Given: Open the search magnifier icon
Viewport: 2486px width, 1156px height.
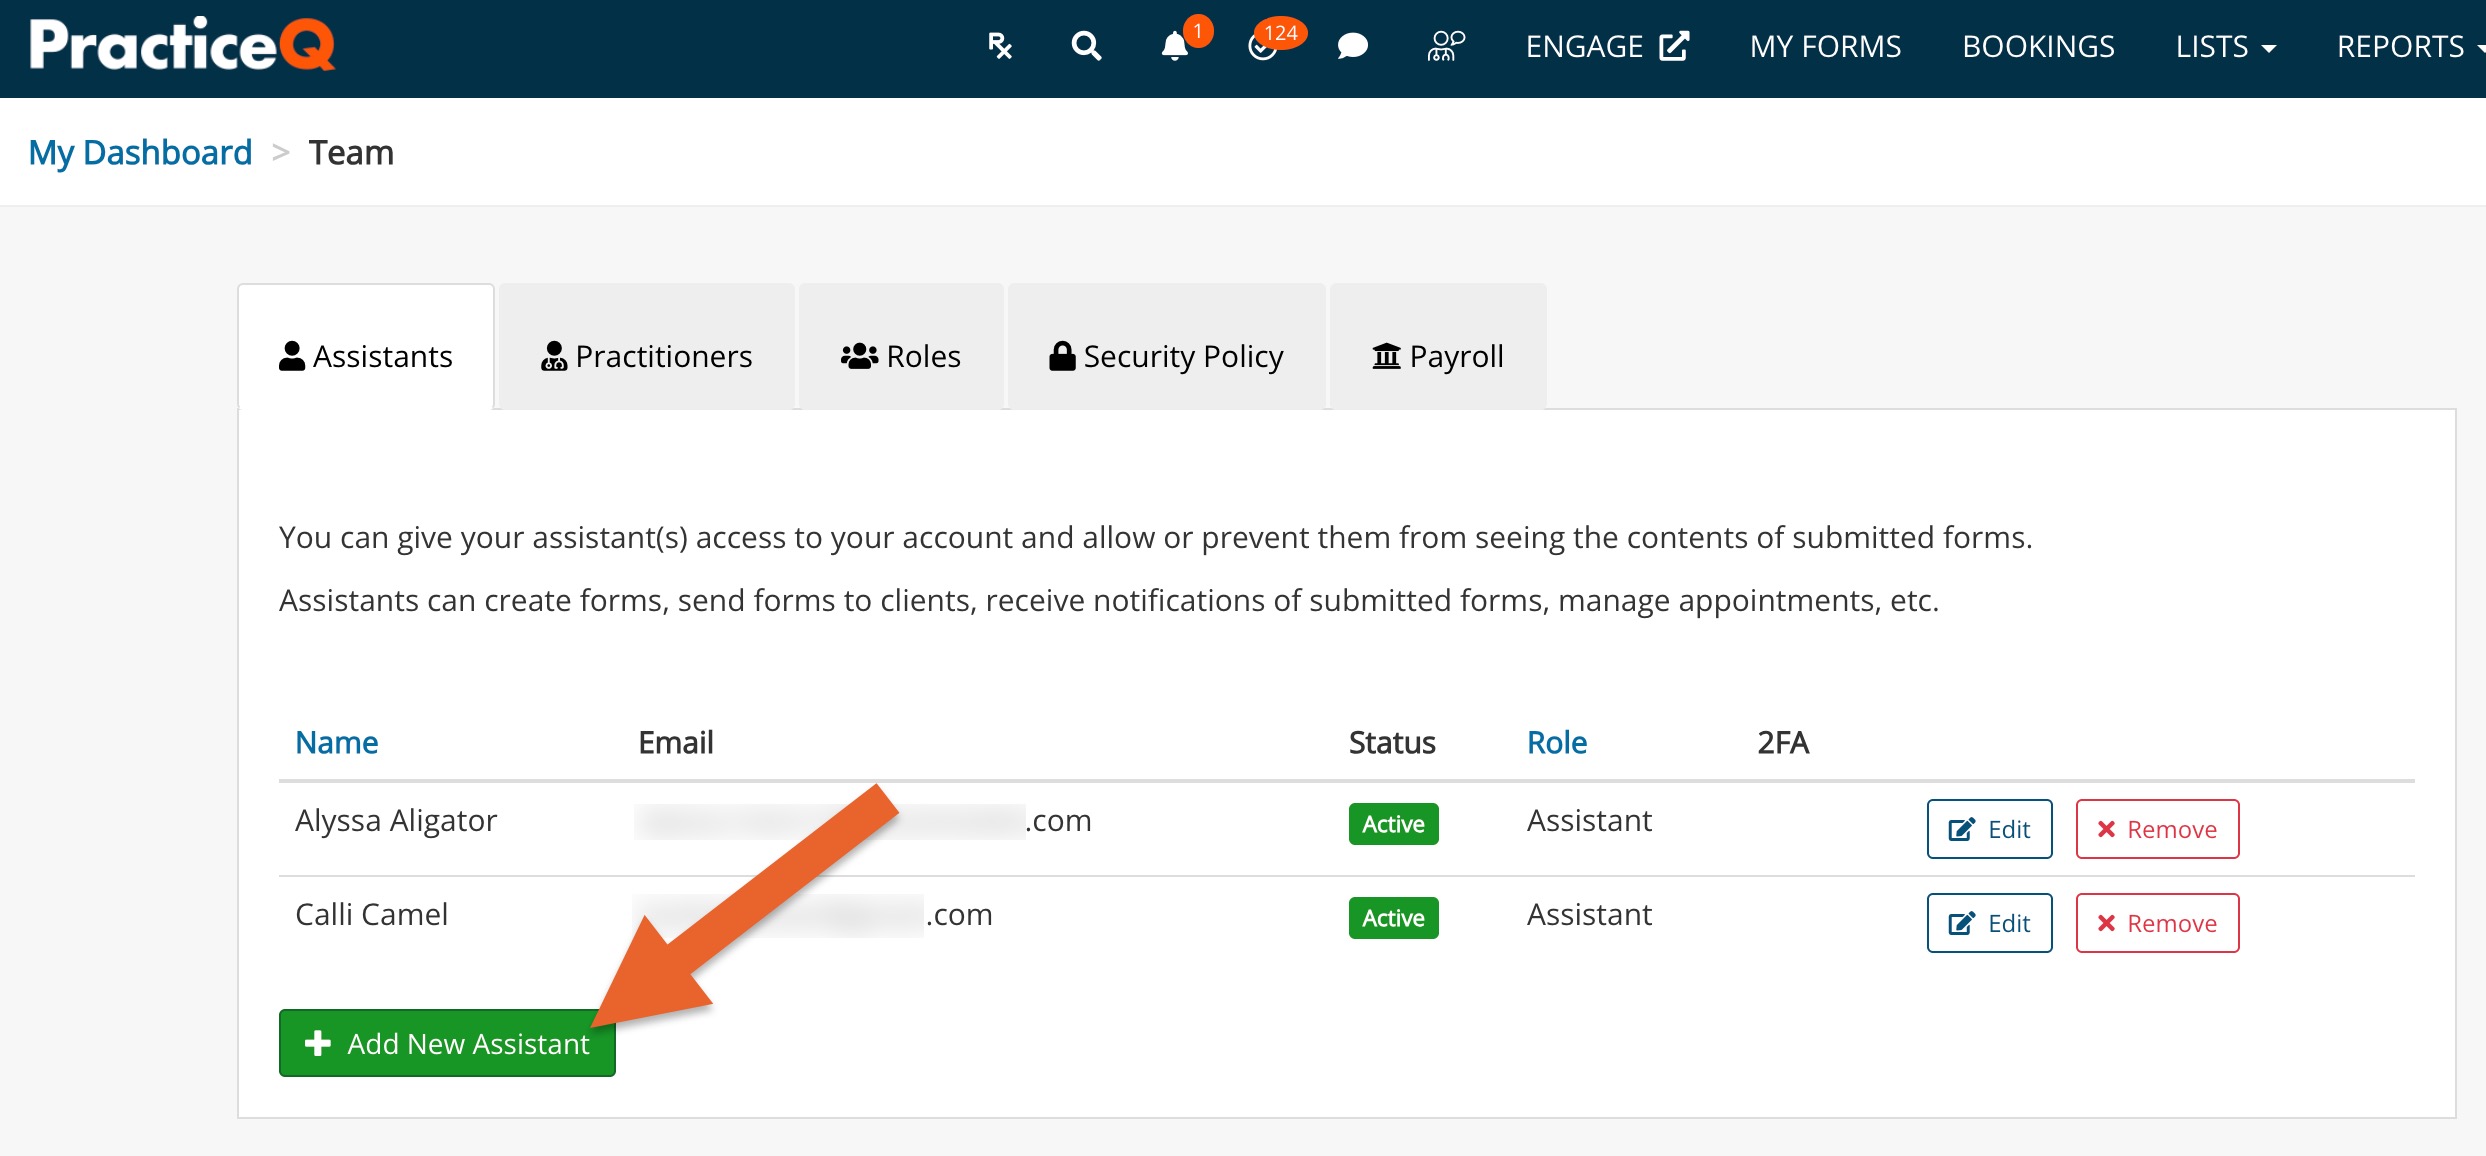Looking at the screenshot, I should 1086,46.
